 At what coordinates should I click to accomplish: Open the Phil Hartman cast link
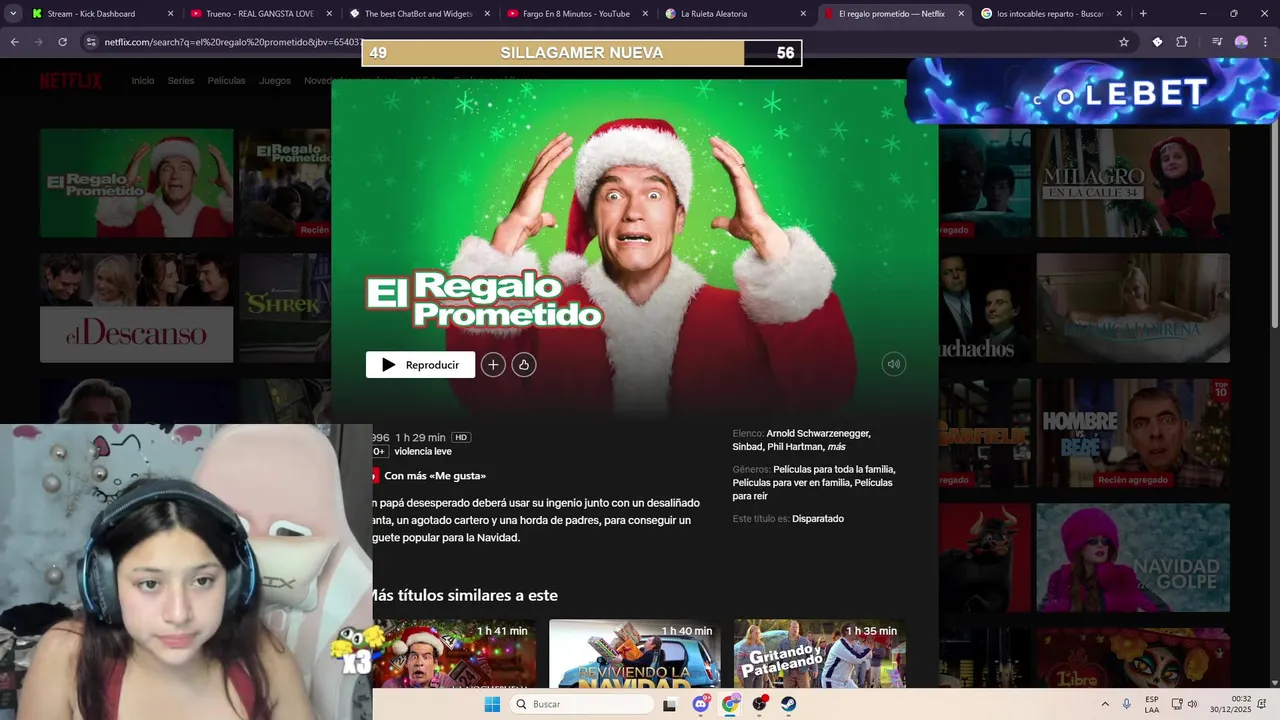(796, 447)
